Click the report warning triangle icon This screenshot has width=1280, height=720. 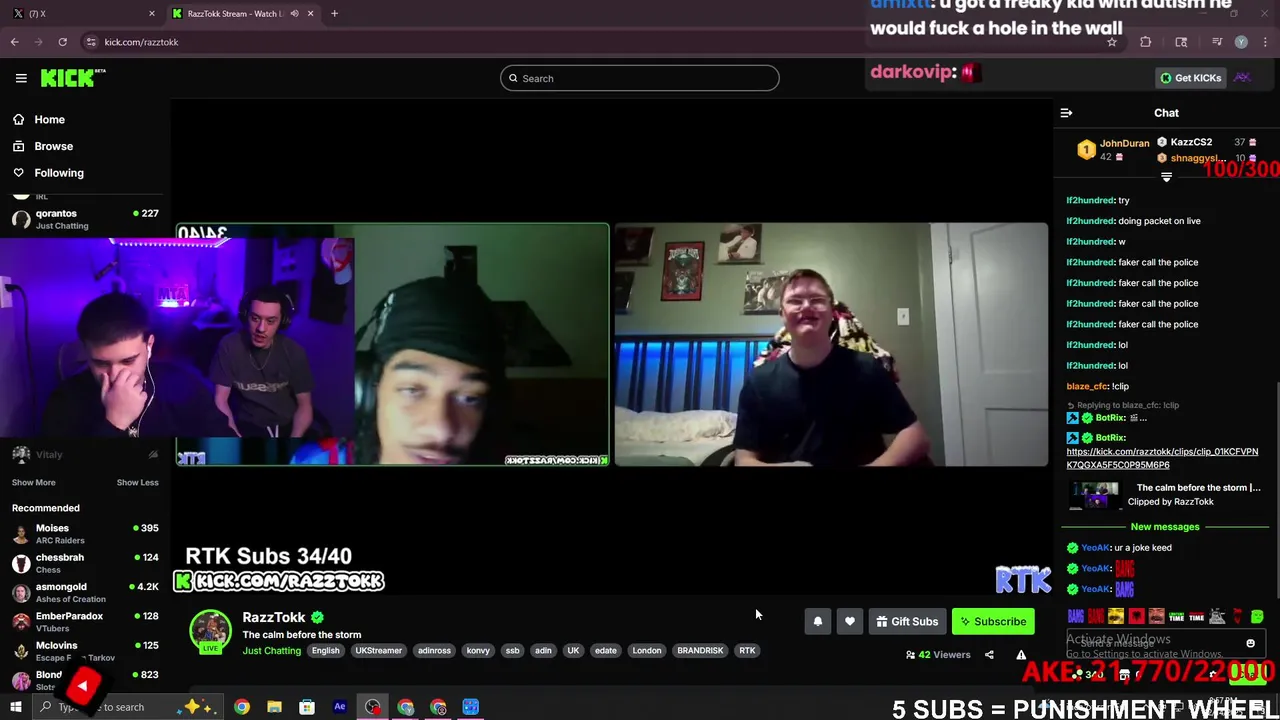coord(1021,655)
